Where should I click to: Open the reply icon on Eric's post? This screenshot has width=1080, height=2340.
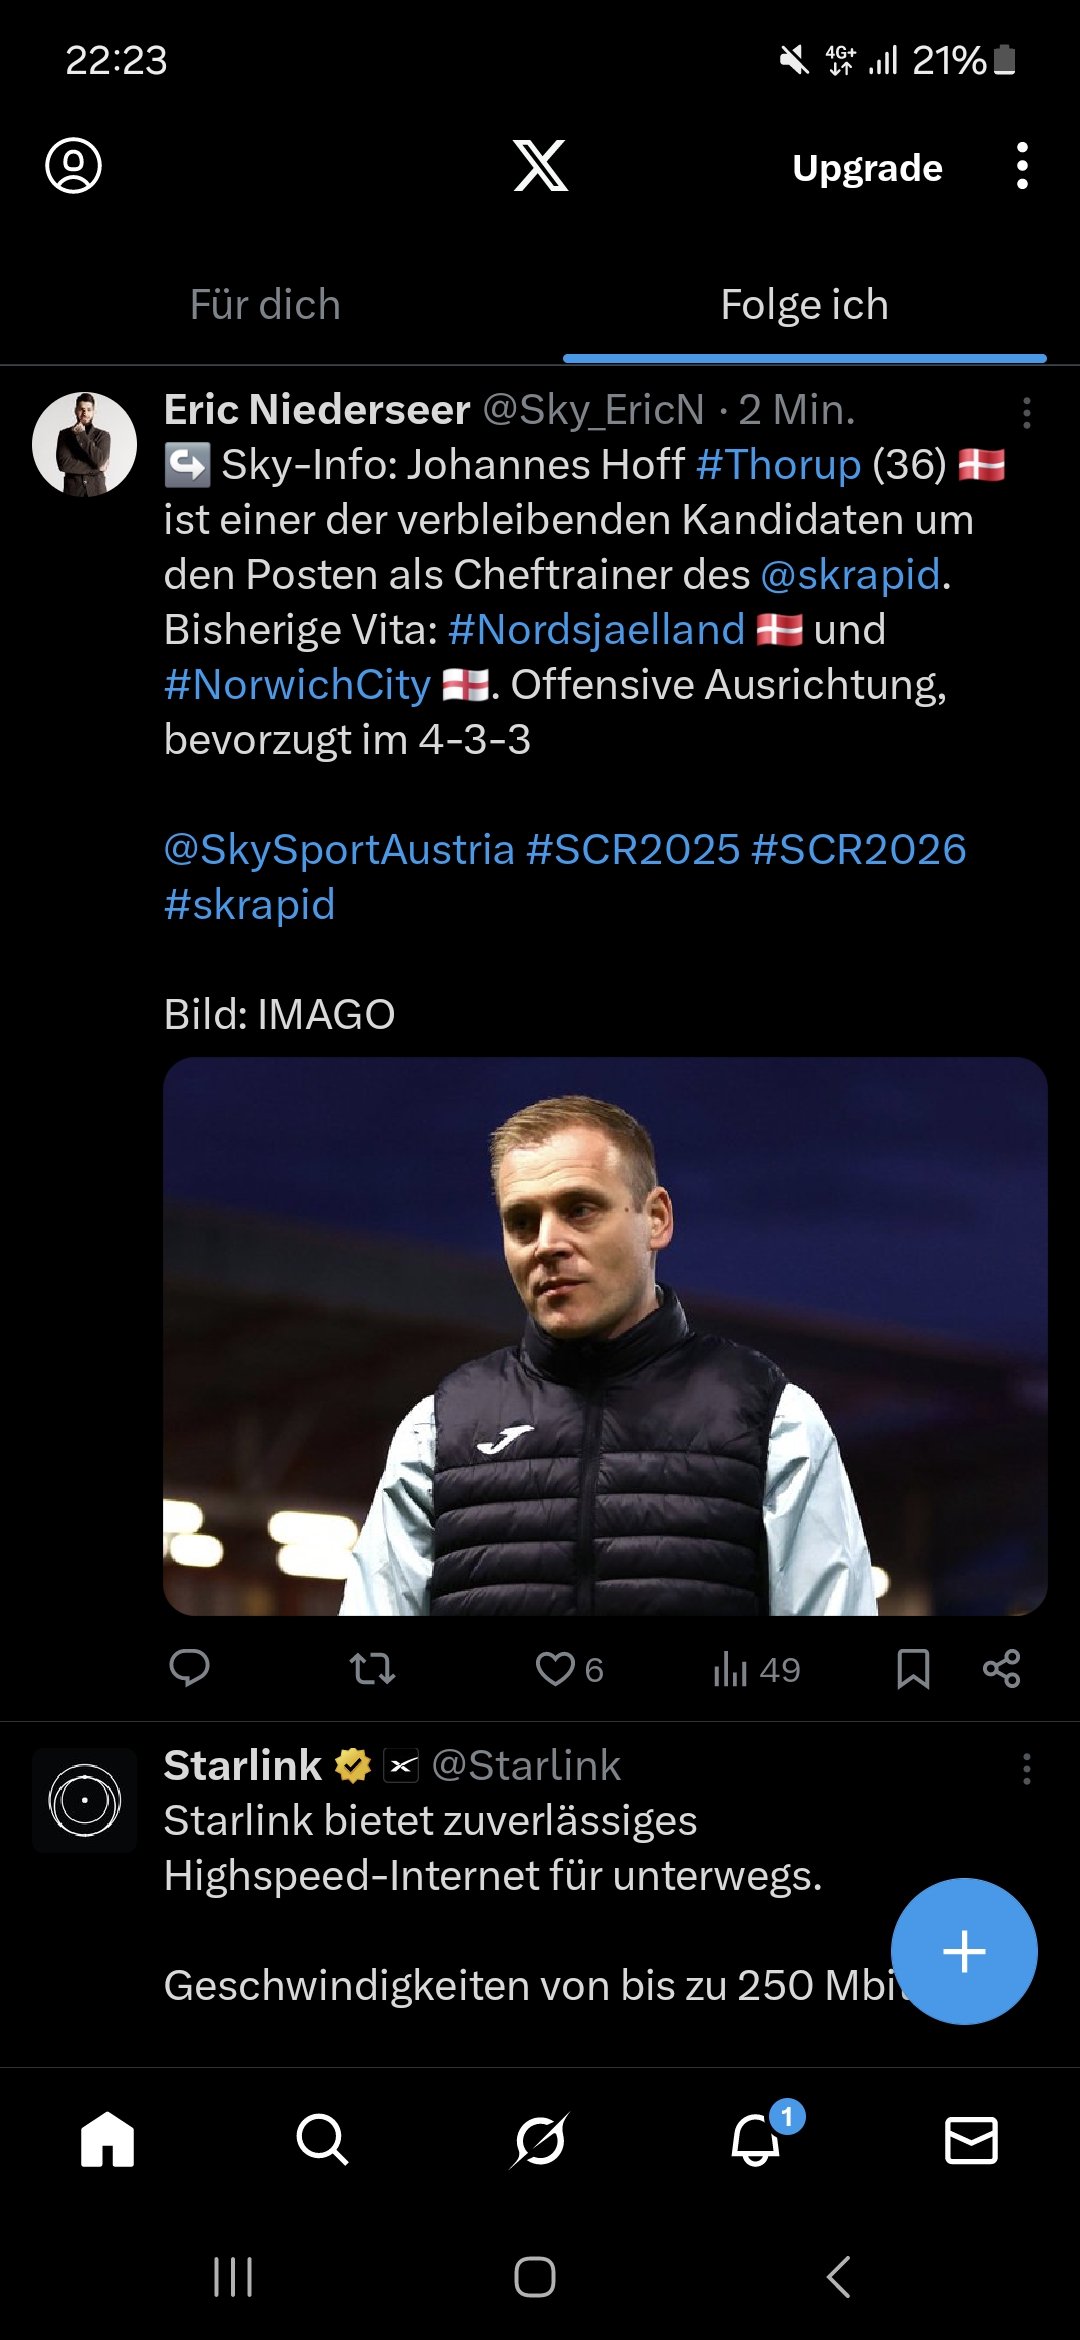[x=189, y=1668]
